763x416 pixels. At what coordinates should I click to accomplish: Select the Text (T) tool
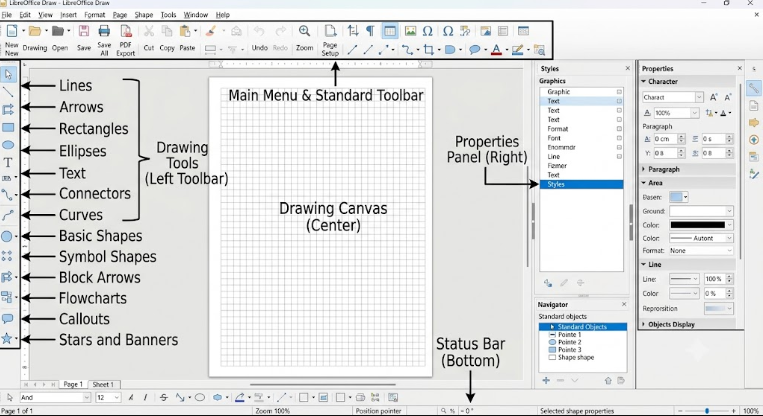tap(8, 163)
